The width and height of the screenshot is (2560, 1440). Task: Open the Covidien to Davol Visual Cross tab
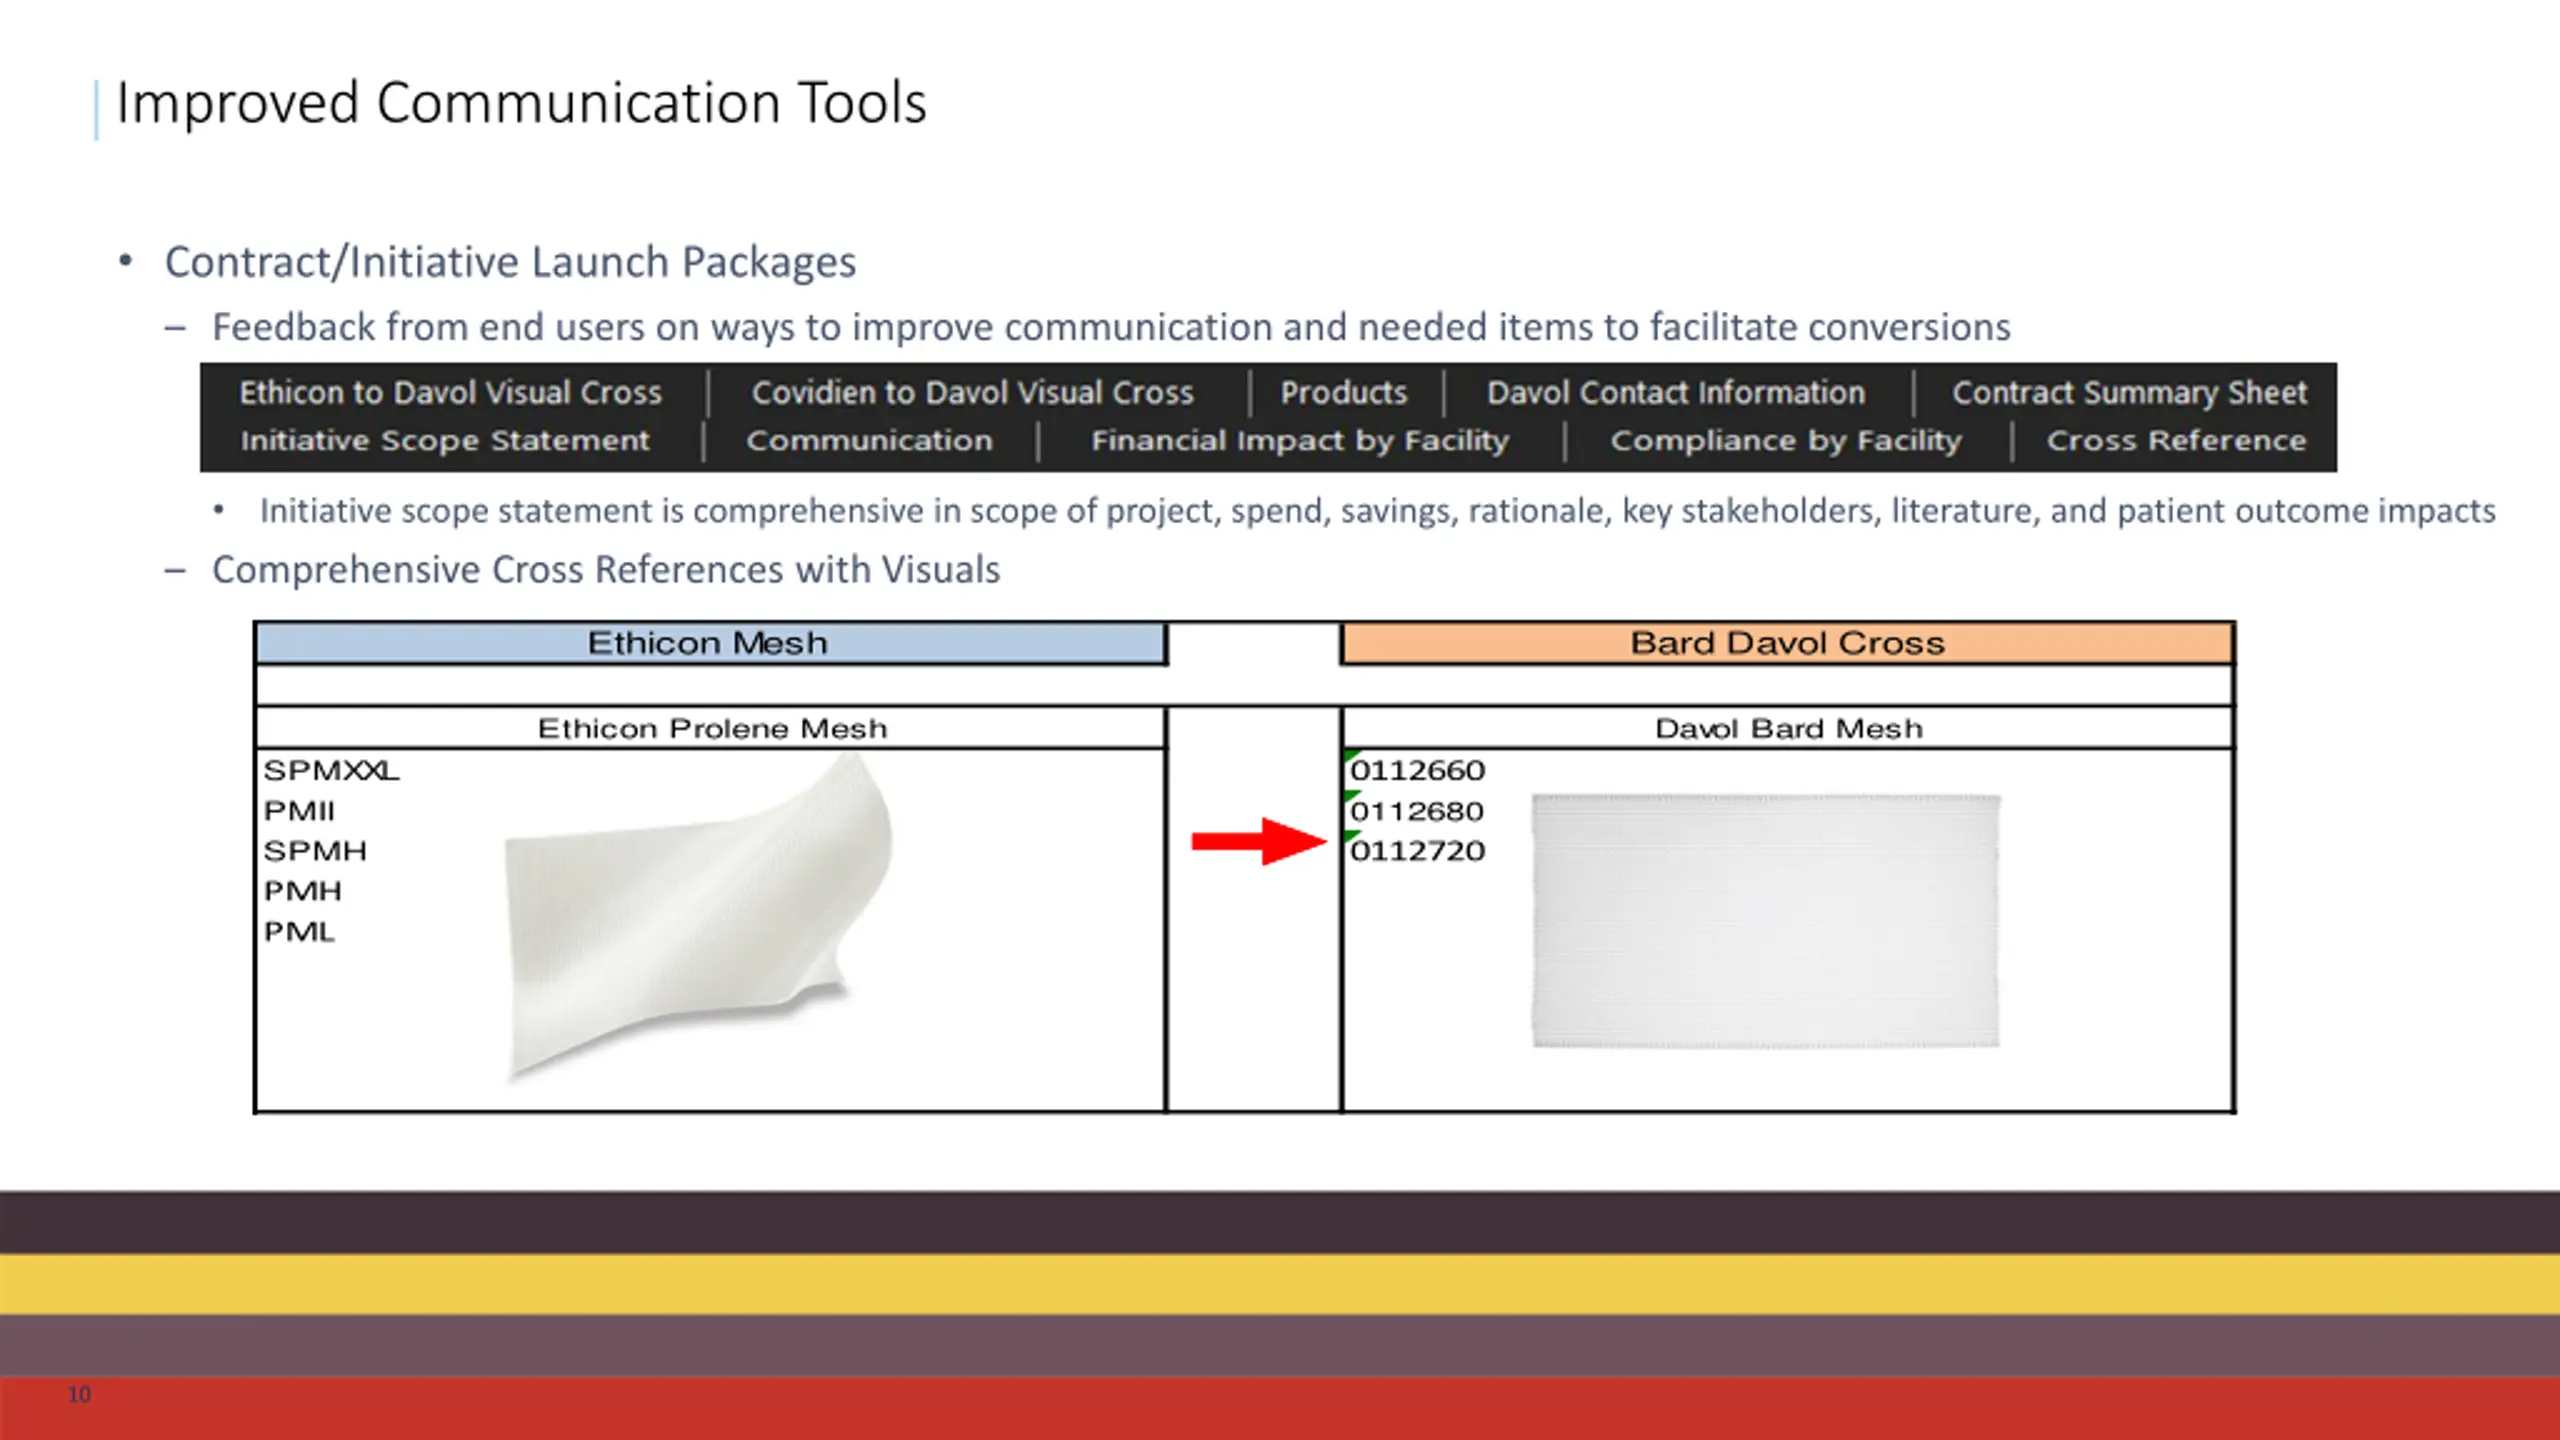pos(972,392)
